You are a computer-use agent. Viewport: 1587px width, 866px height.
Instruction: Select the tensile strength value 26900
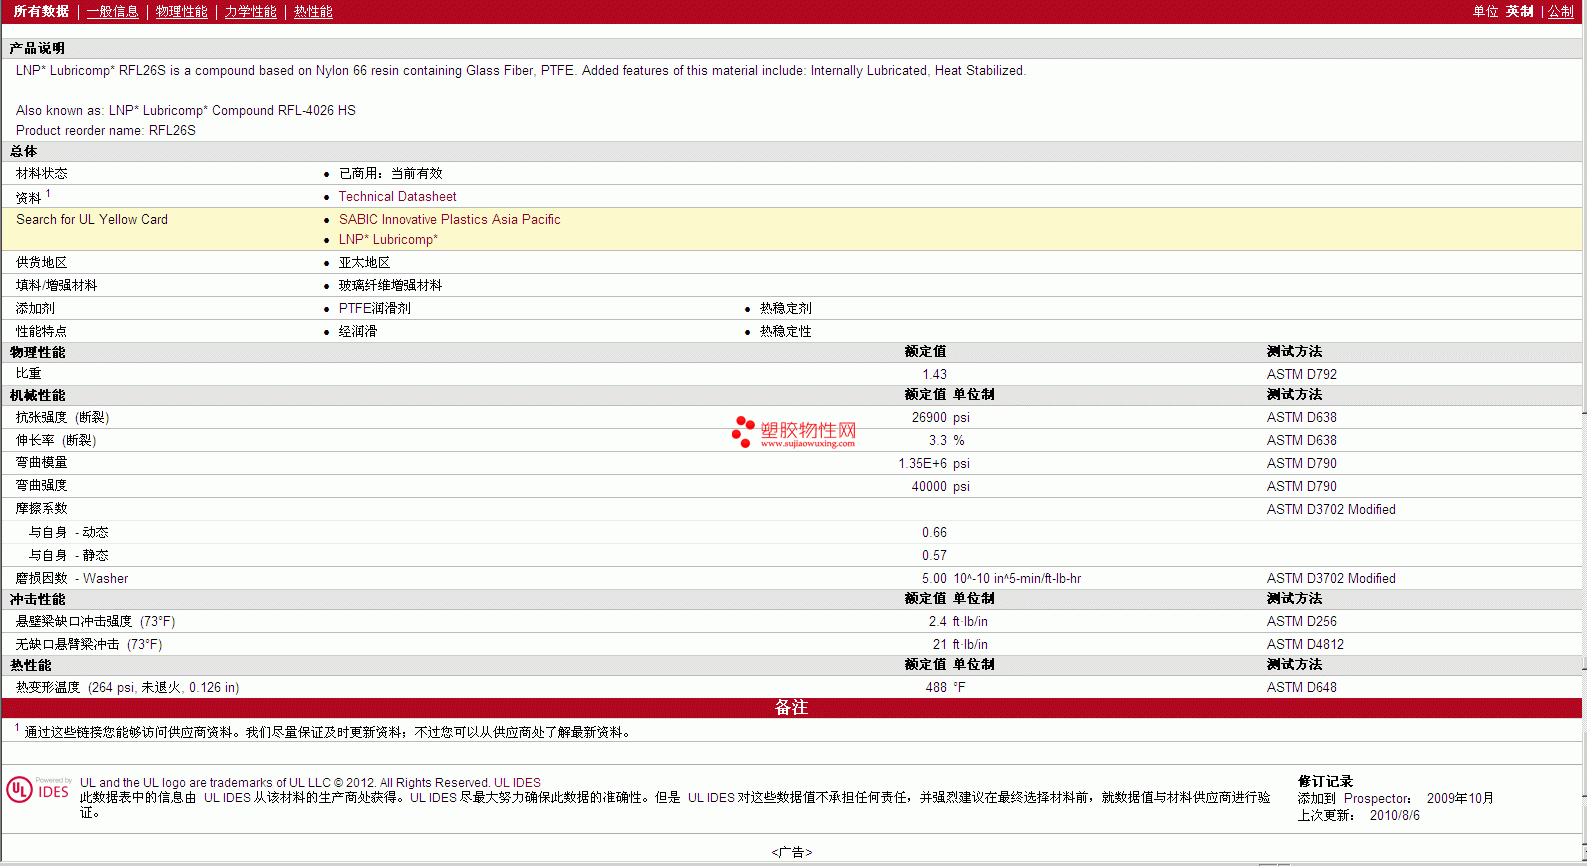click(929, 418)
